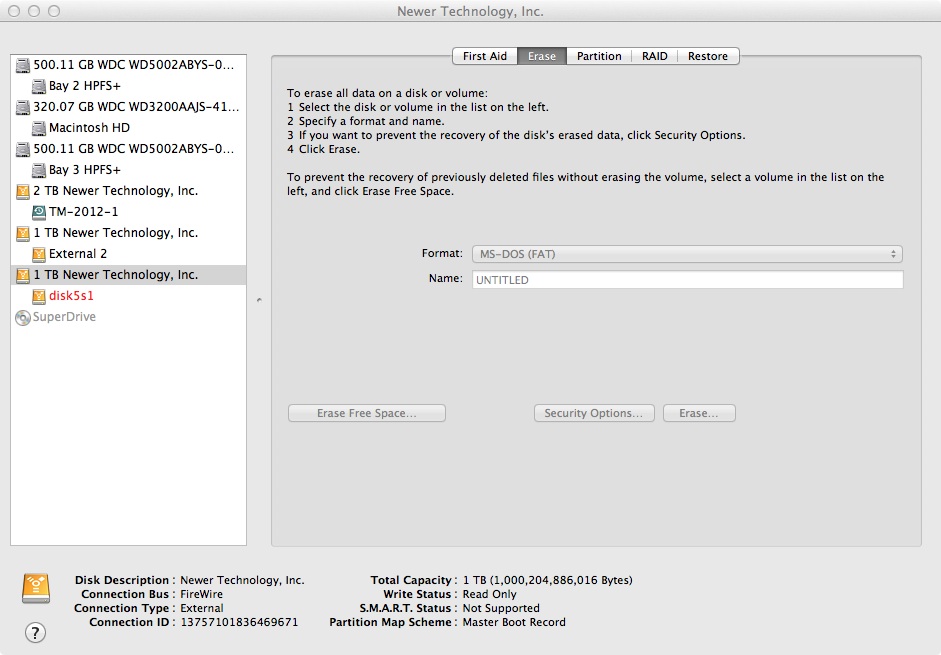Click the Name field containing UNTITLED
Viewport: 941px width, 655px height.
(x=687, y=280)
